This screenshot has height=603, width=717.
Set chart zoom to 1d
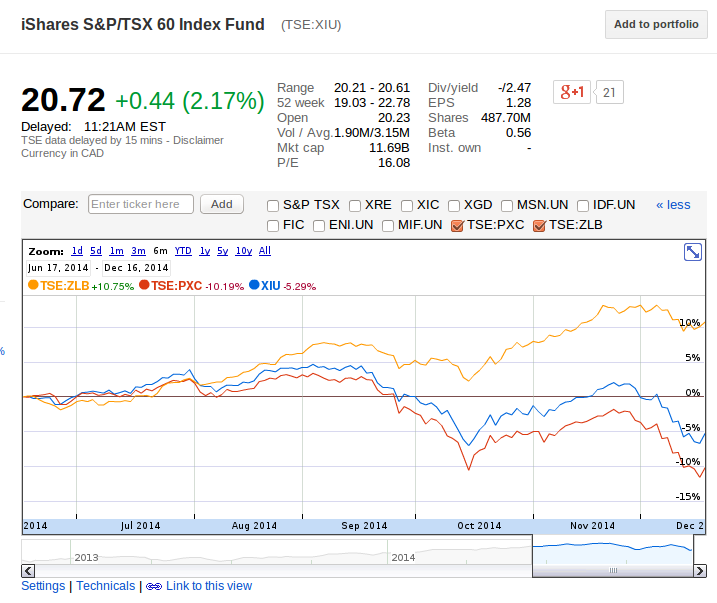pyautogui.click(x=77, y=251)
